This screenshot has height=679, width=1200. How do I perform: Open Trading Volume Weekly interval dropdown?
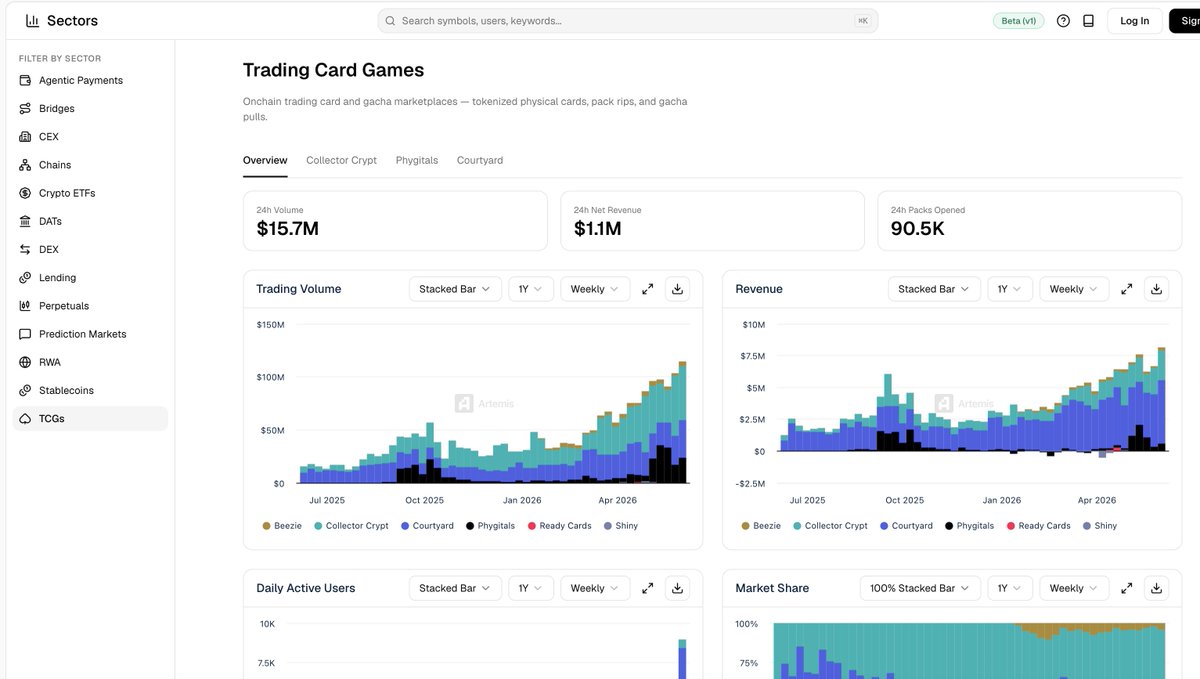595,289
